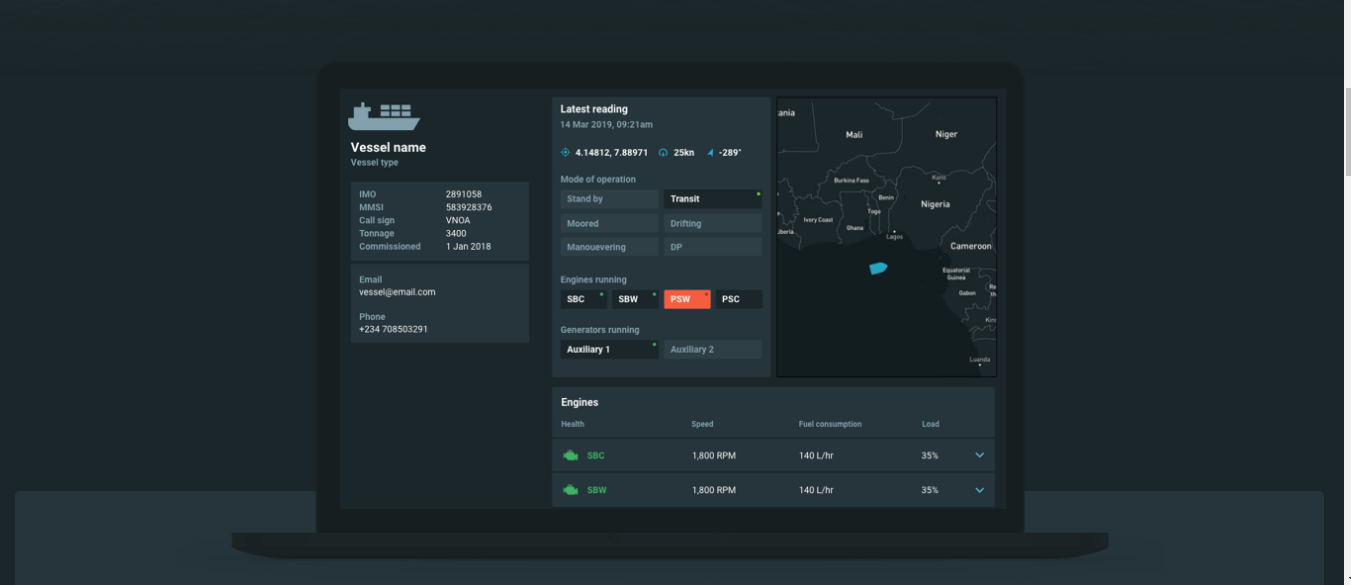Expand the SBW engine row chevron
This screenshot has width=1351, height=585.
[x=979, y=490]
